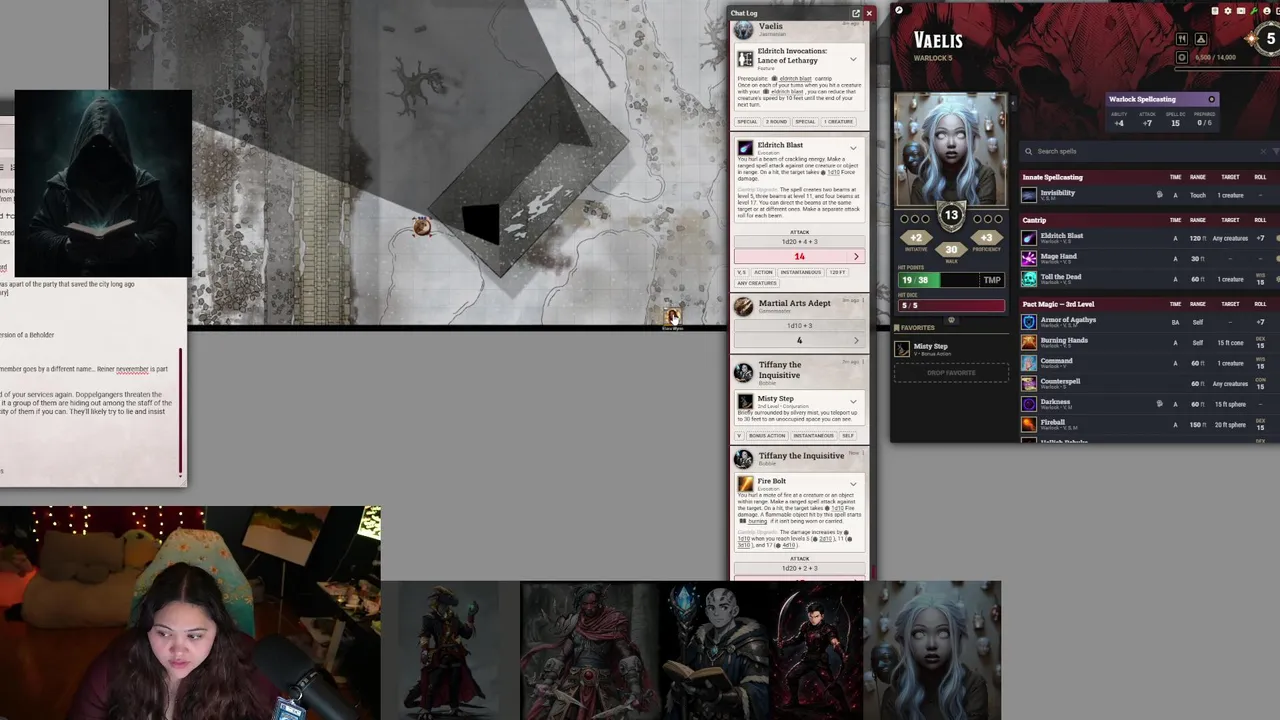The image size is (1280, 720).
Task: Cast Burning Hands spell
Action: [x=1029, y=342]
